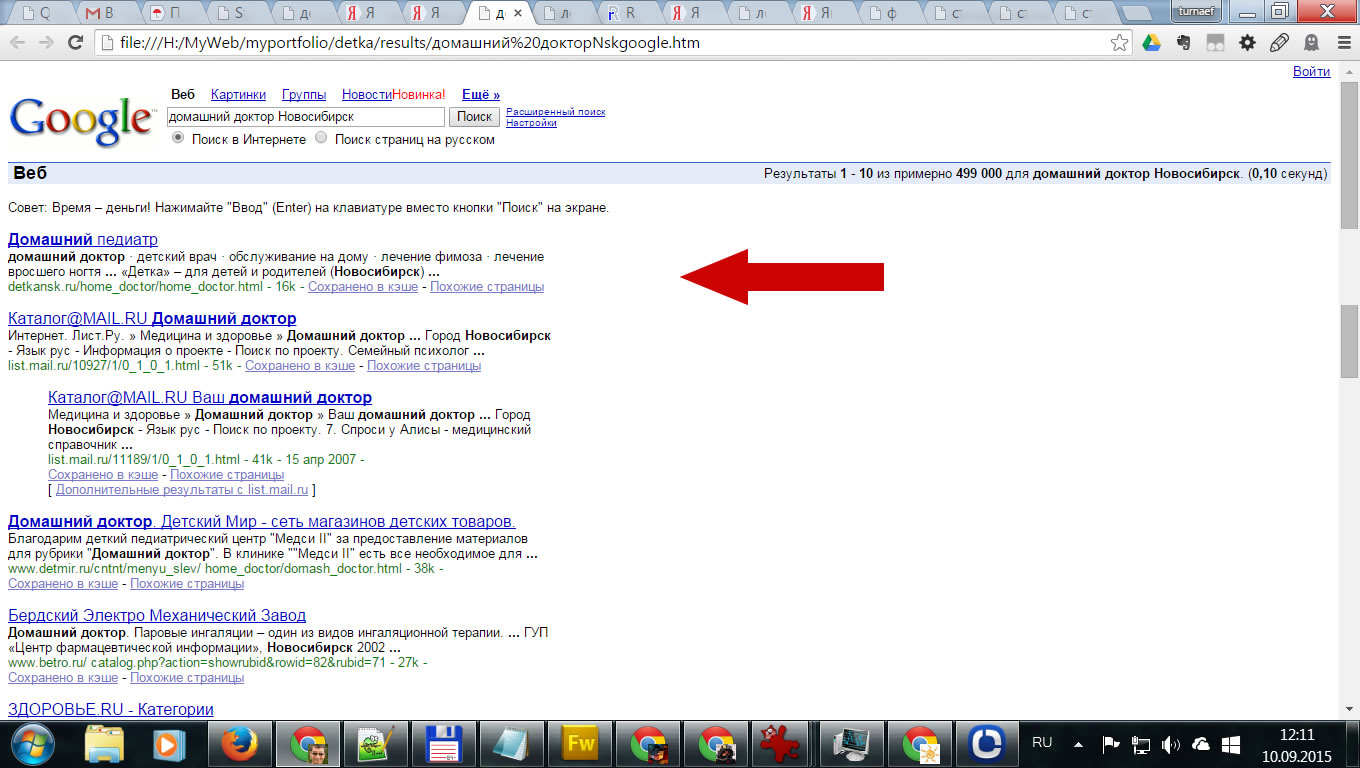Click the Action Center flag tray icon
1360x768 pixels.
click(1110, 744)
